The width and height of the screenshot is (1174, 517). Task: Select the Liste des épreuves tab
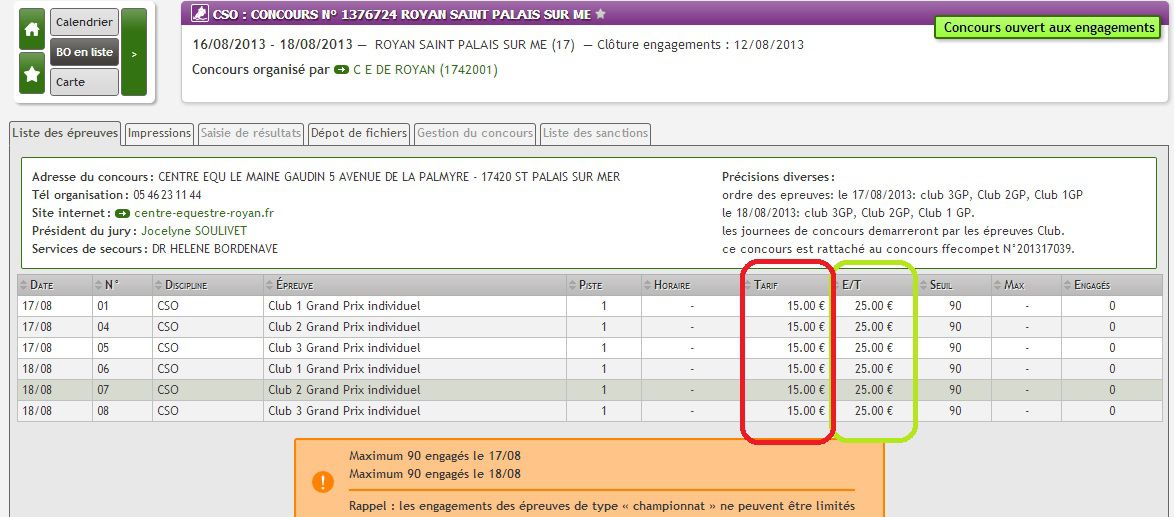[x=65, y=133]
